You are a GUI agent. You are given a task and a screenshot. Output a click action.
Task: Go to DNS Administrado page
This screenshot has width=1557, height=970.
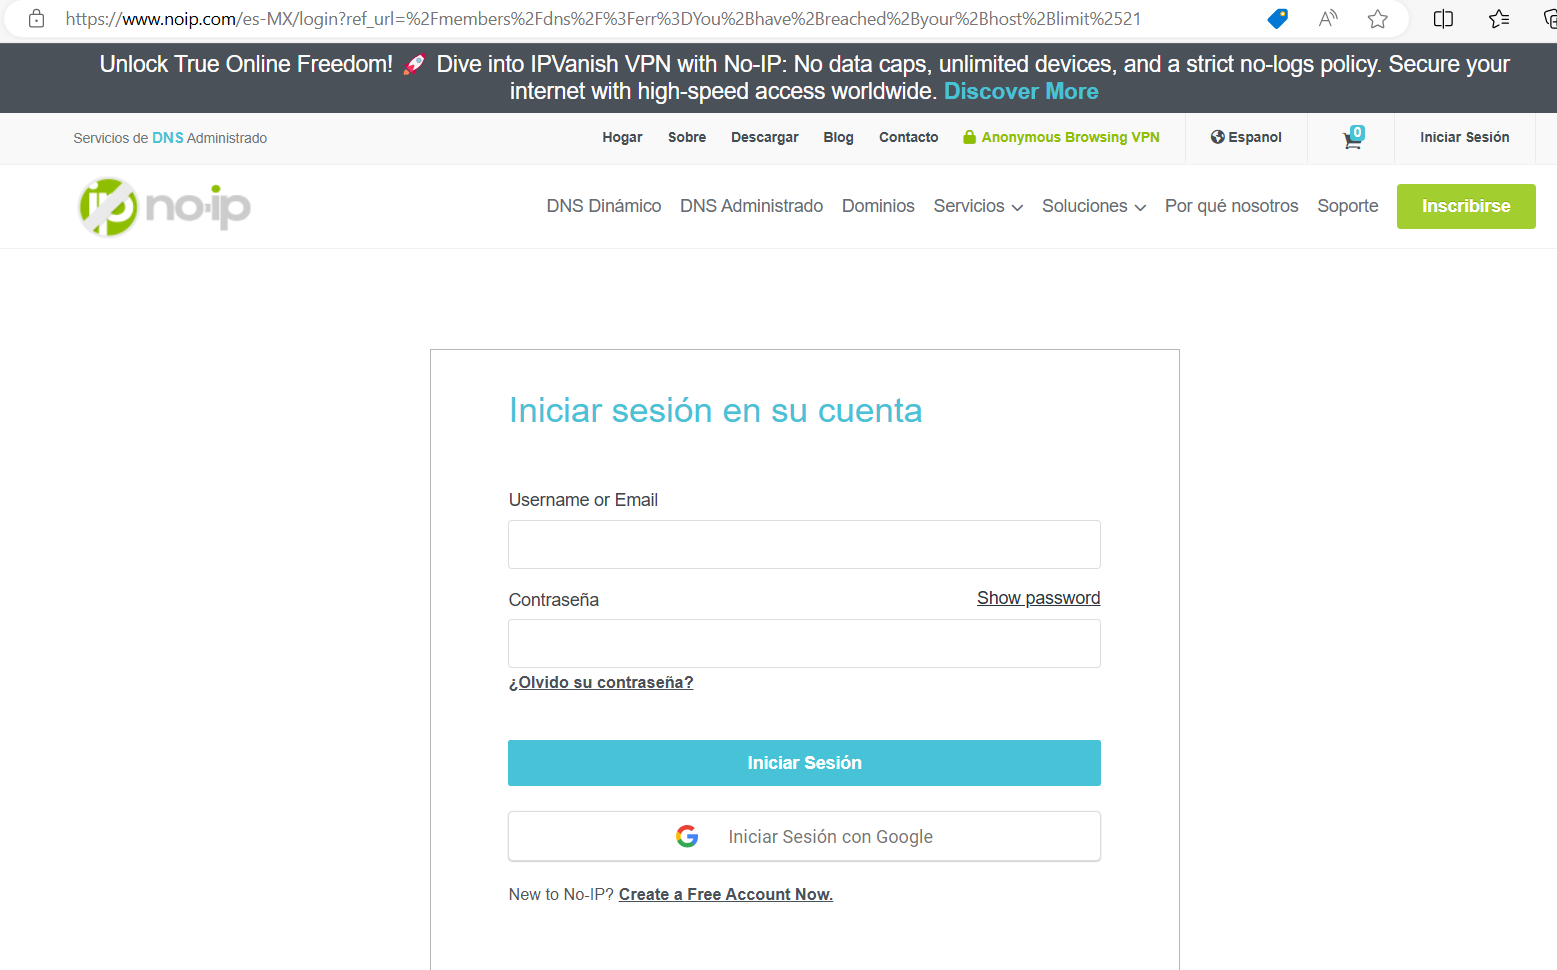tap(751, 206)
